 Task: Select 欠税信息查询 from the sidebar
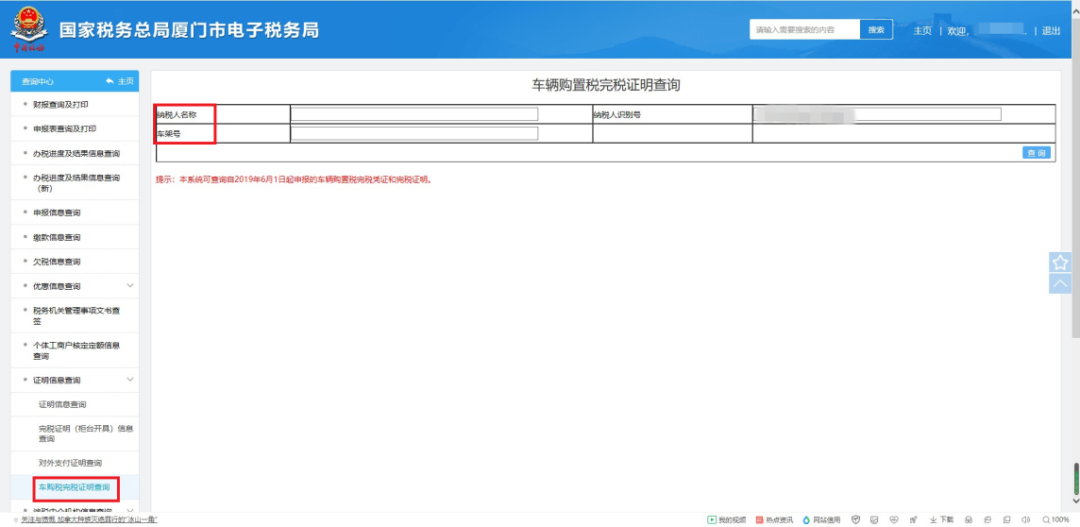(57, 261)
